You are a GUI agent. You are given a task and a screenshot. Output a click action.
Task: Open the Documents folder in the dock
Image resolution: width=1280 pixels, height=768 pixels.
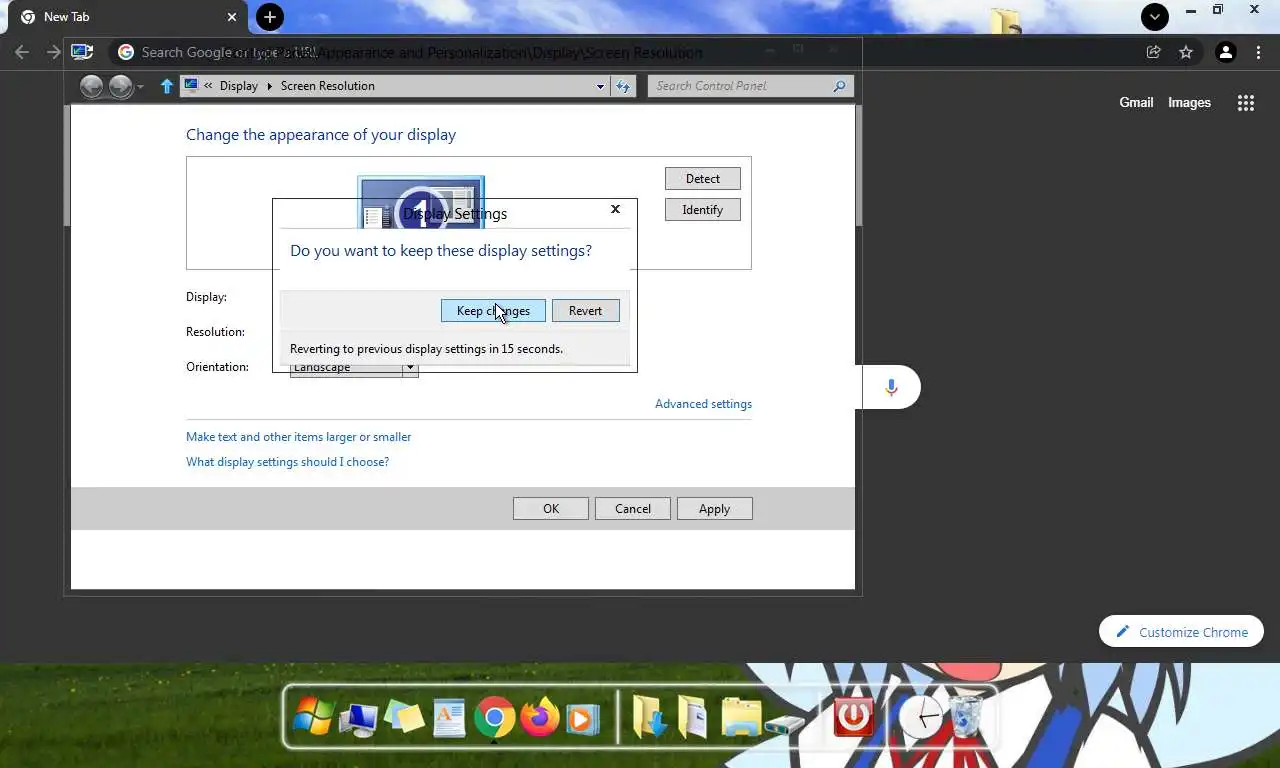click(693, 717)
